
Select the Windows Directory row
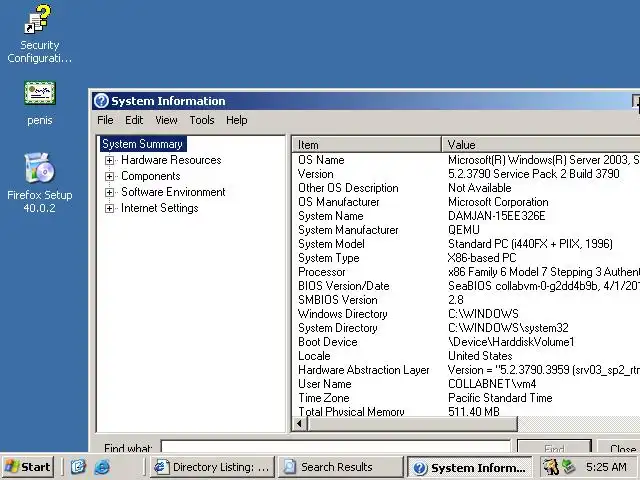[466, 313]
